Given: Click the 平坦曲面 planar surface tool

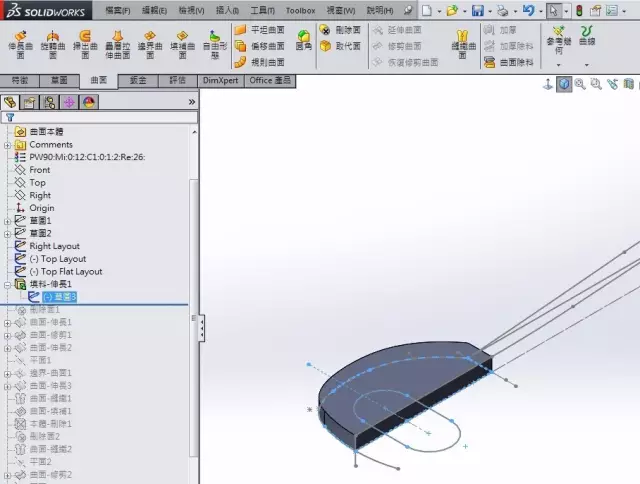Looking at the screenshot, I should (260, 30).
